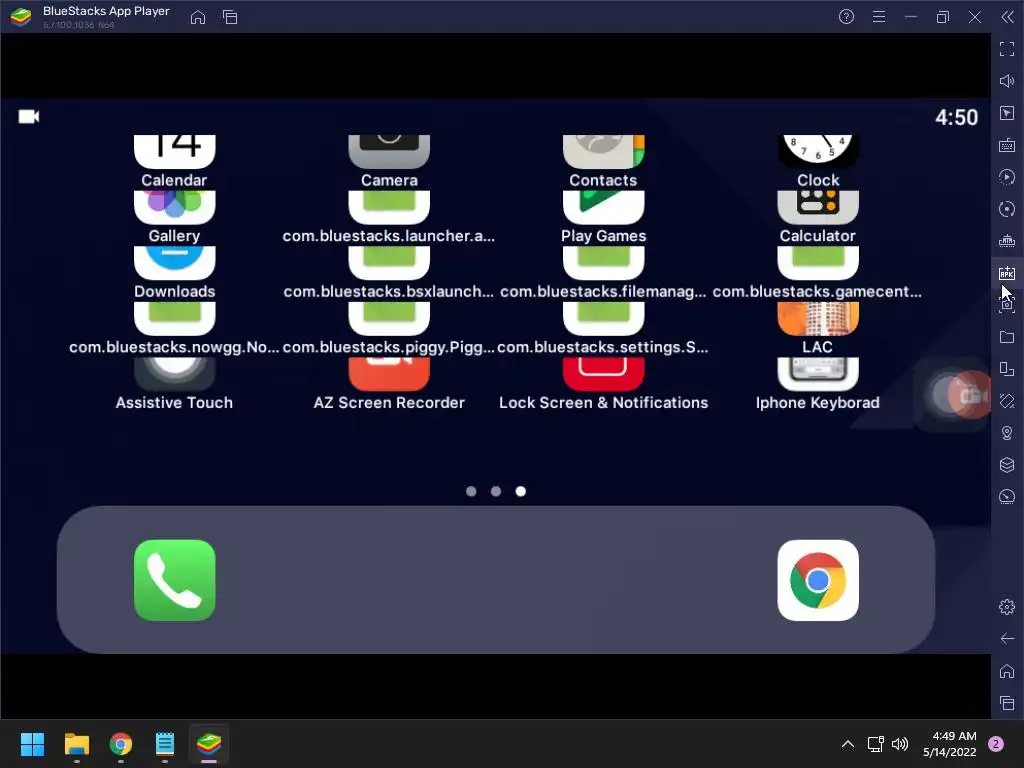Open the Calendar app

pyautogui.click(x=174, y=152)
